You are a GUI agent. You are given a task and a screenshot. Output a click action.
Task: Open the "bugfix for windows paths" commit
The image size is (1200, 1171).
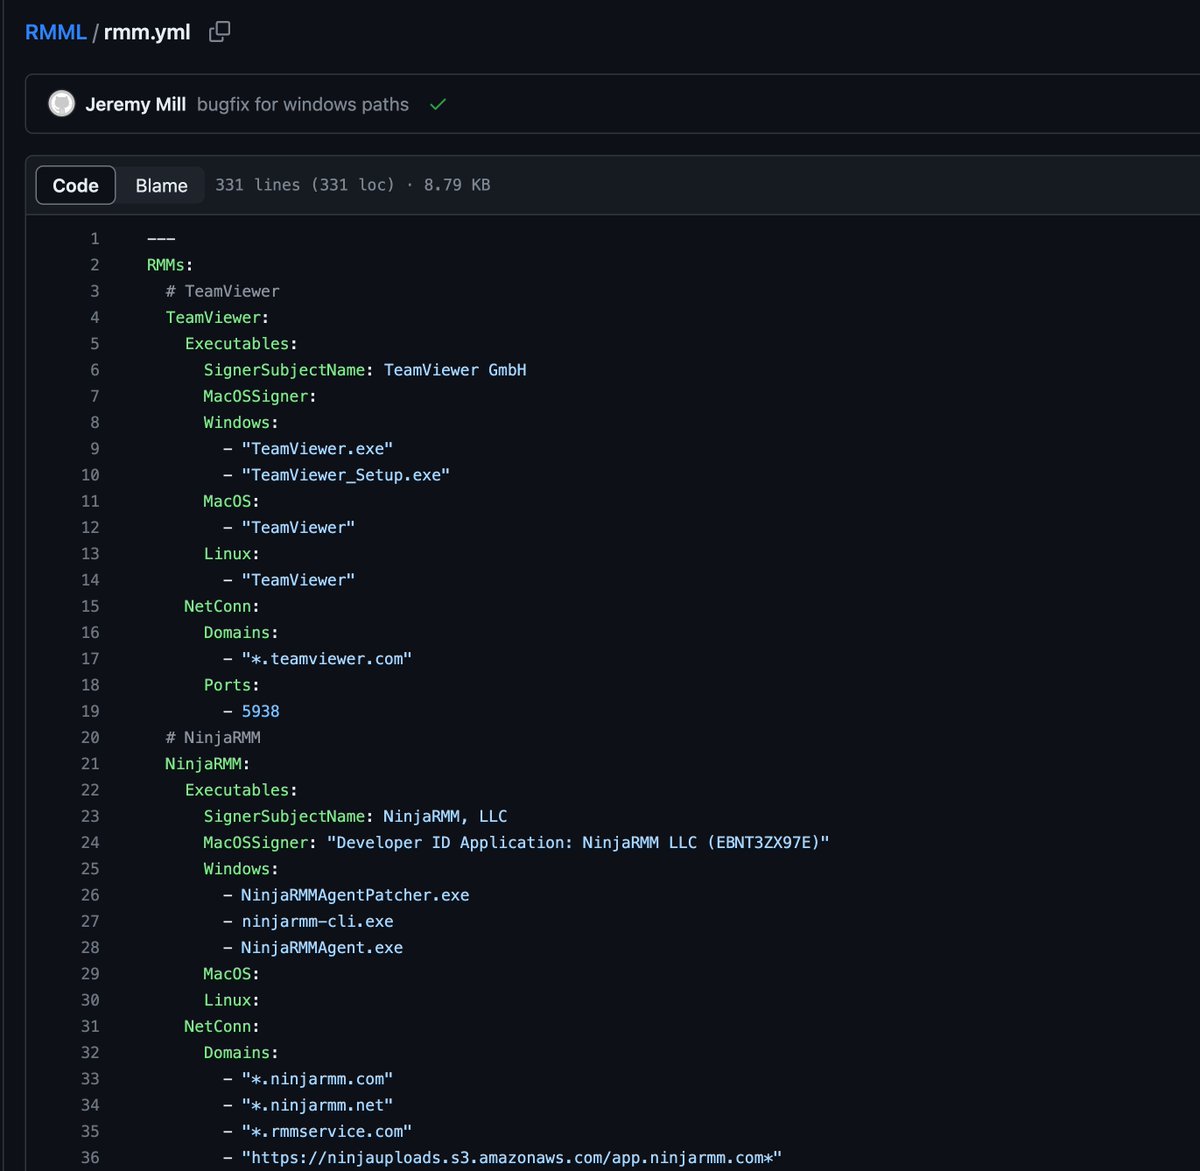[303, 104]
